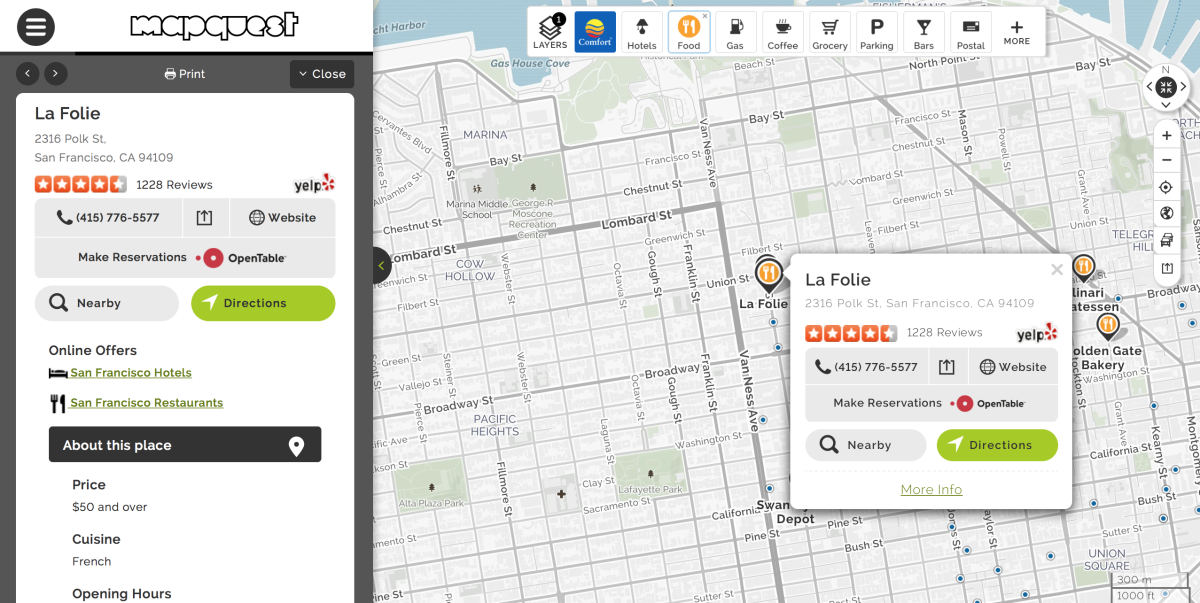Switch map style with the globe icon
This screenshot has height=603, width=1200.
1166,212
